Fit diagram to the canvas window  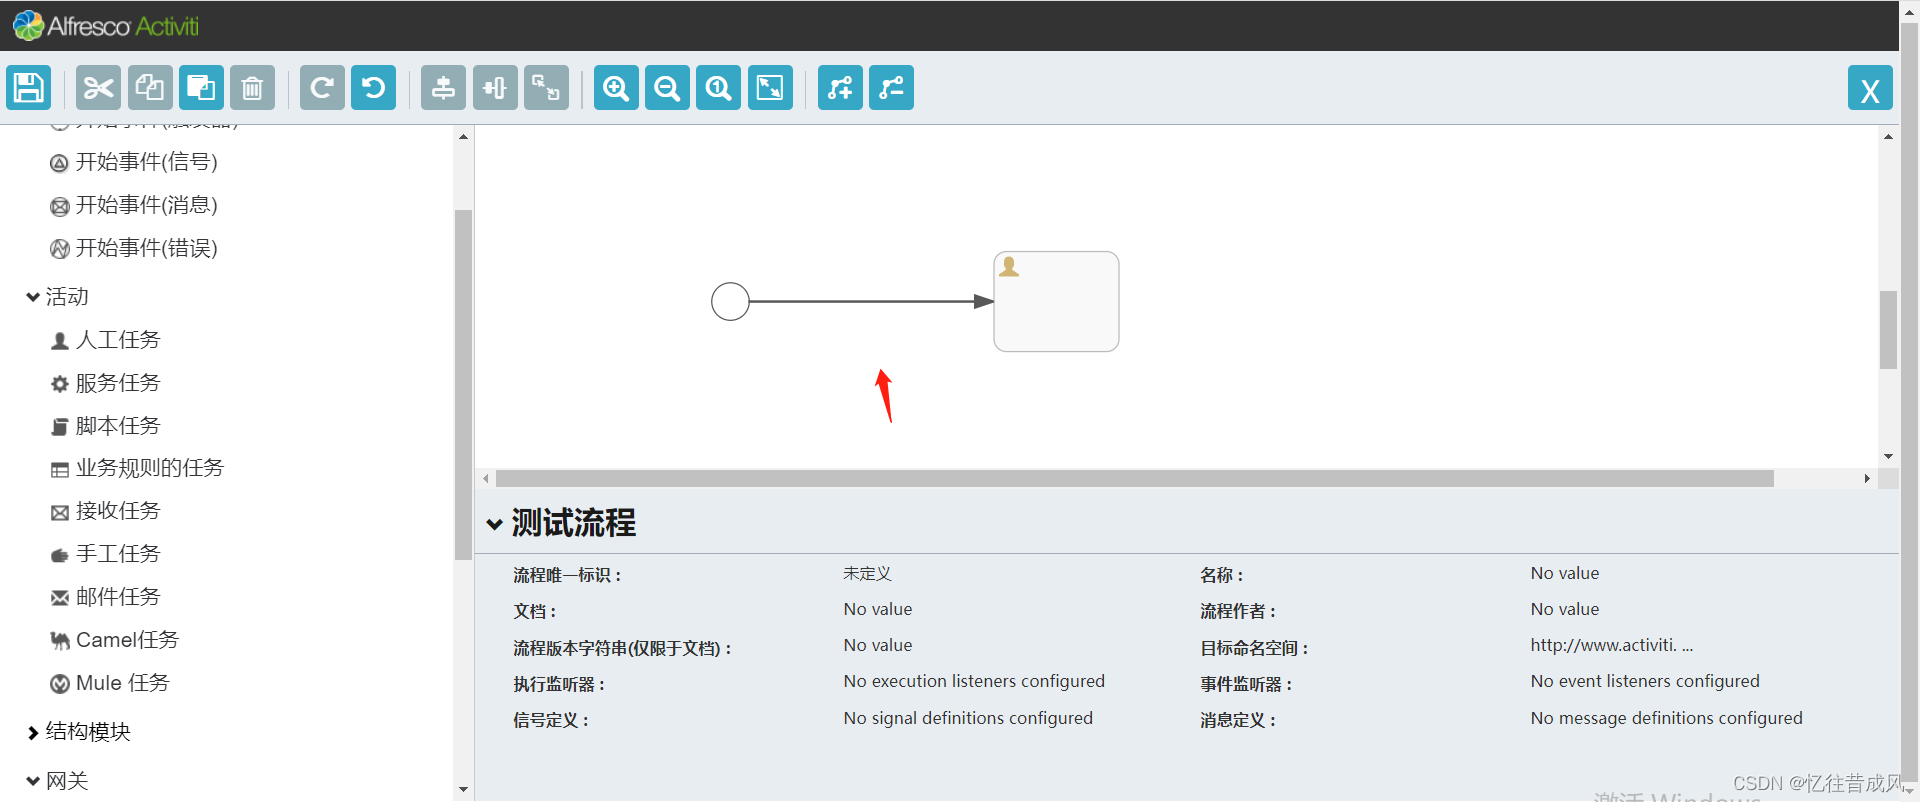770,88
